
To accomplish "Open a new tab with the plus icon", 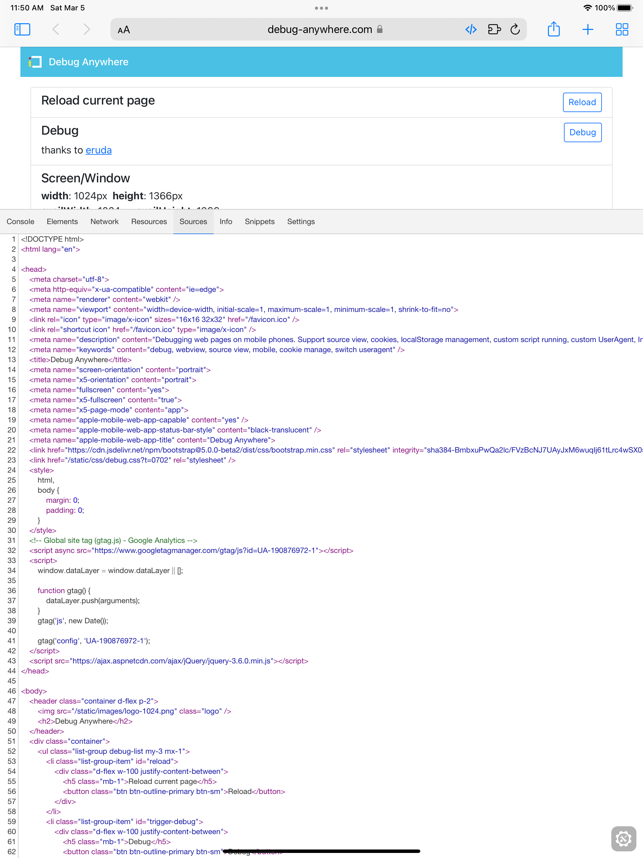I will [588, 30].
